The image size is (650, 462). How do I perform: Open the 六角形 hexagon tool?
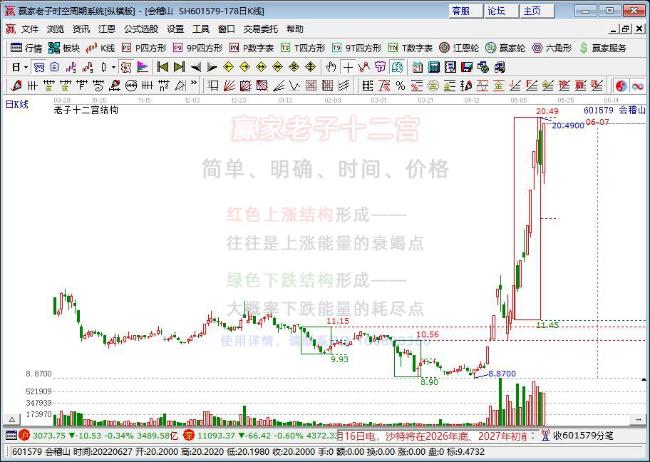552,48
